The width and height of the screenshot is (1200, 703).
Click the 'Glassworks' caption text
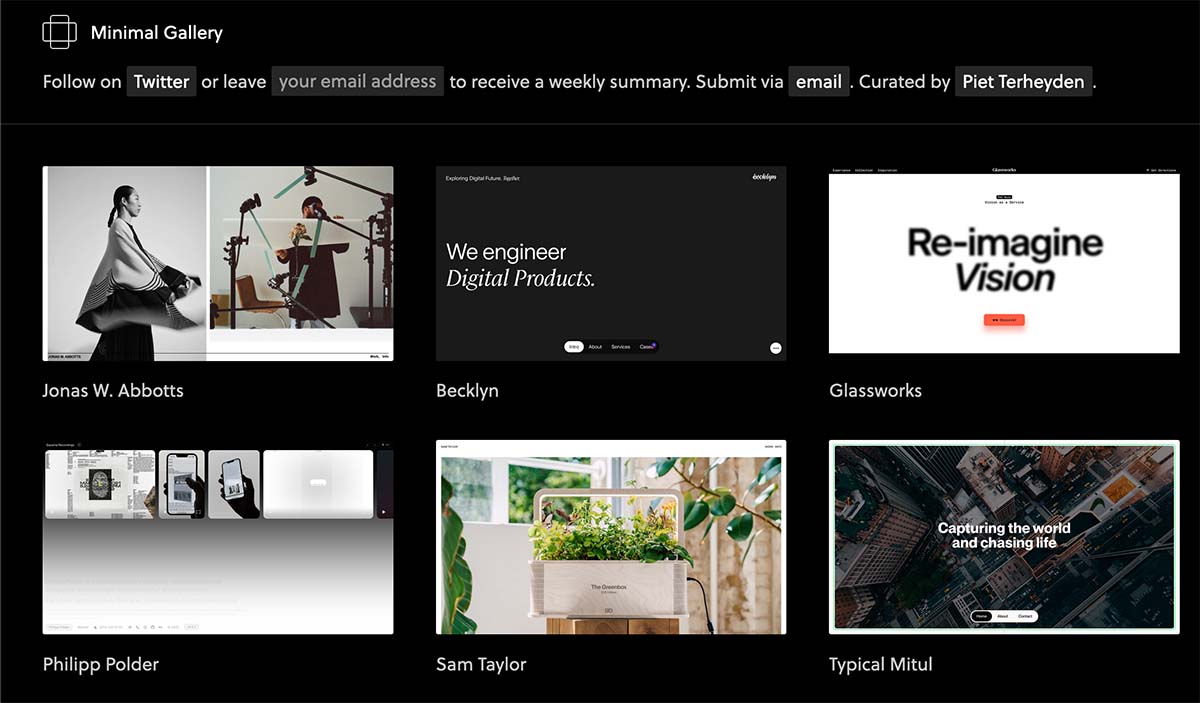875,390
